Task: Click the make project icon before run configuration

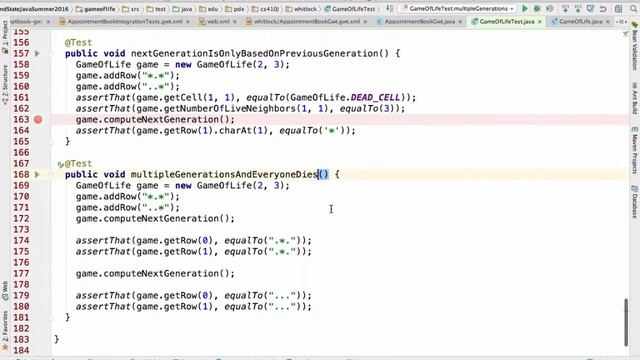Action: click(390, 9)
